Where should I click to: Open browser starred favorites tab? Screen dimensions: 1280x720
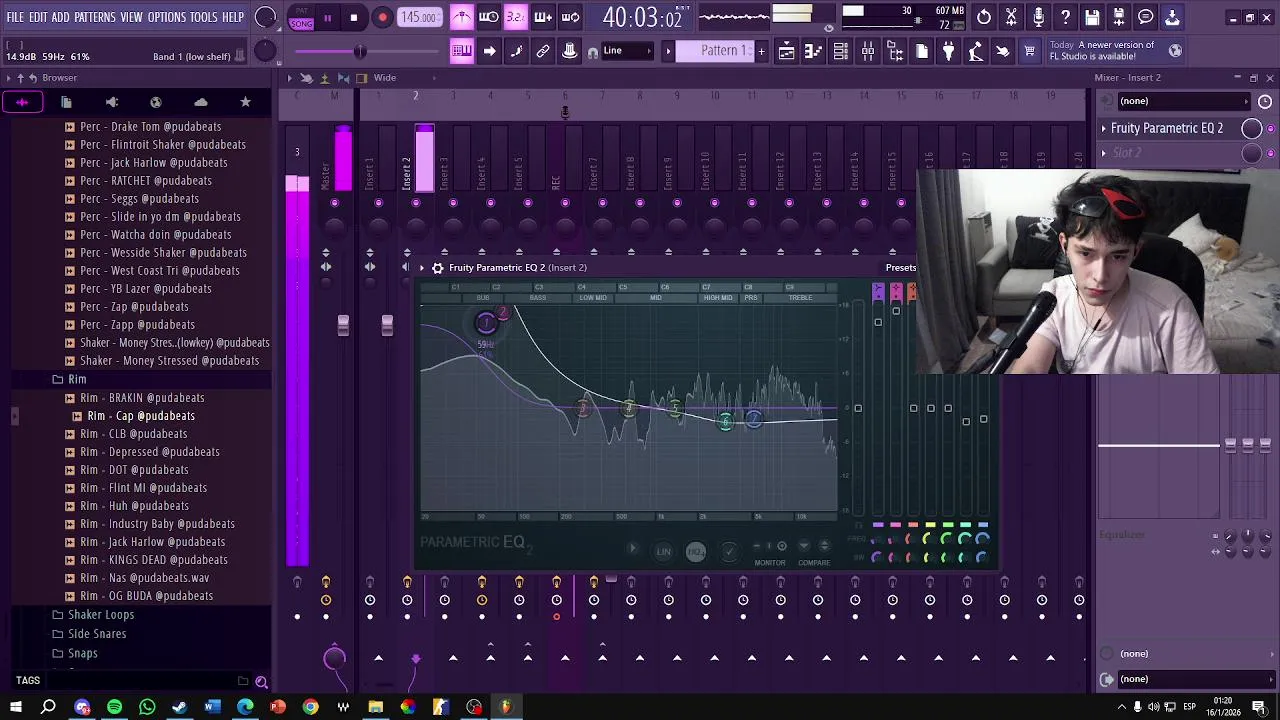coord(245,102)
